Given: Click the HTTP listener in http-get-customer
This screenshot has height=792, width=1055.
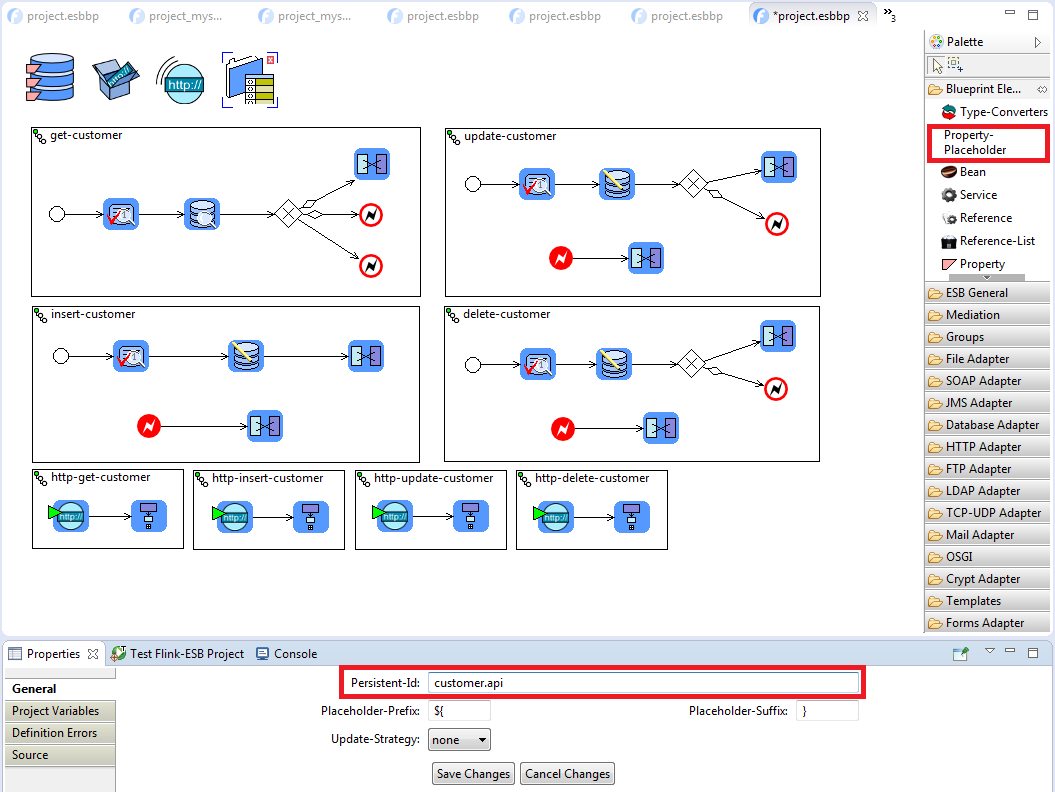Looking at the screenshot, I should (70, 517).
